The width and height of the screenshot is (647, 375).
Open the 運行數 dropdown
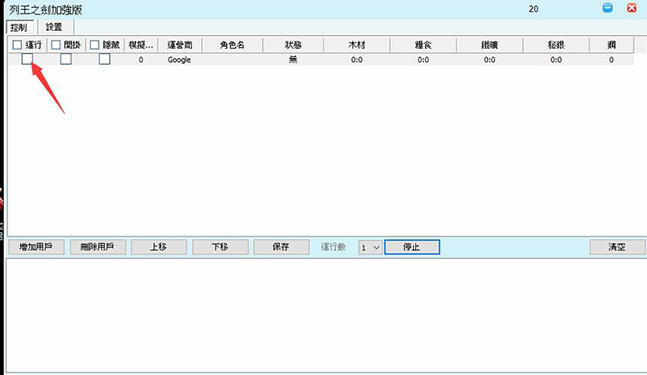pyautogui.click(x=370, y=247)
